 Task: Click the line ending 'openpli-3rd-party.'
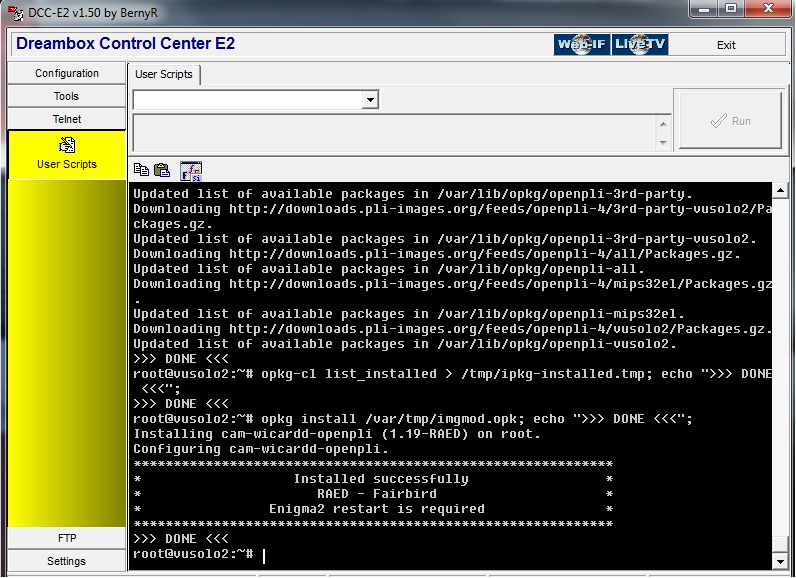tap(413, 194)
